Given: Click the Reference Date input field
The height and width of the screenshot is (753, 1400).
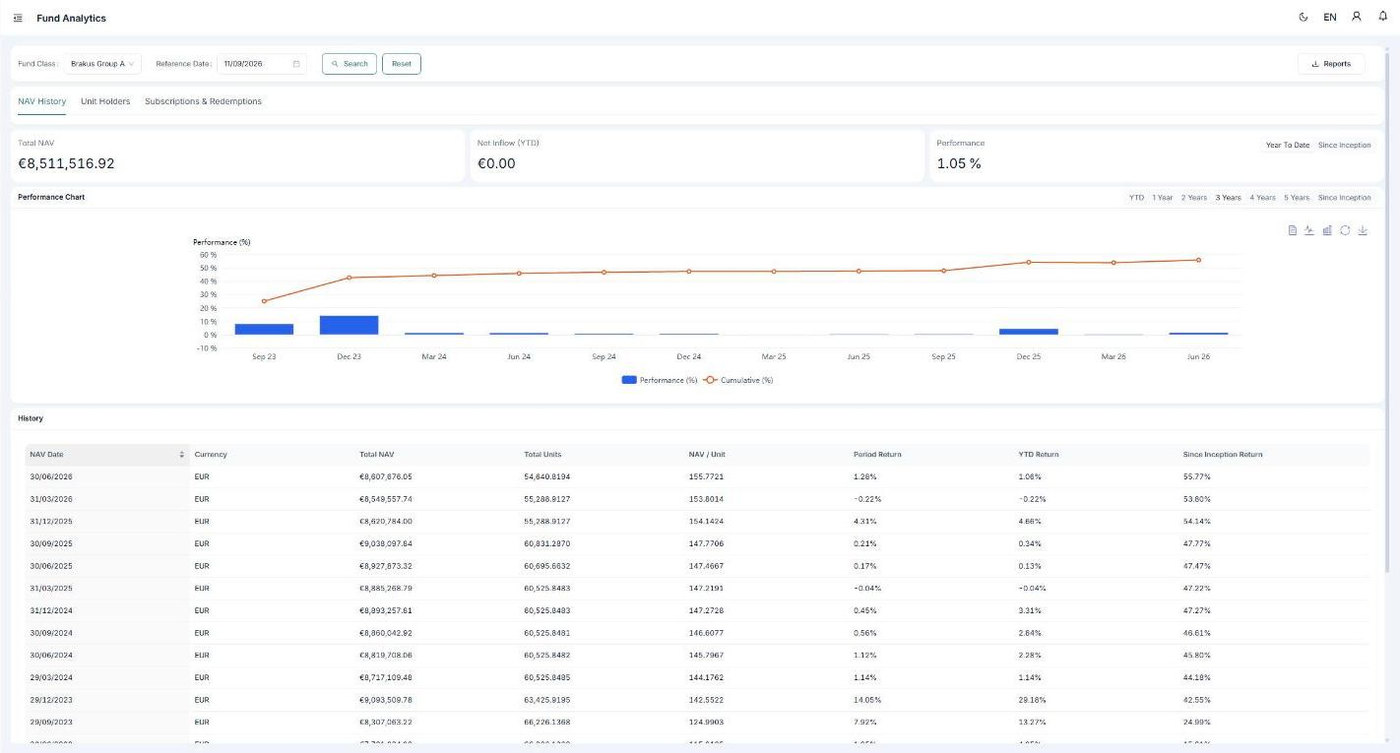Looking at the screenshot, I should pyautogui.click(x=262, y=64).
